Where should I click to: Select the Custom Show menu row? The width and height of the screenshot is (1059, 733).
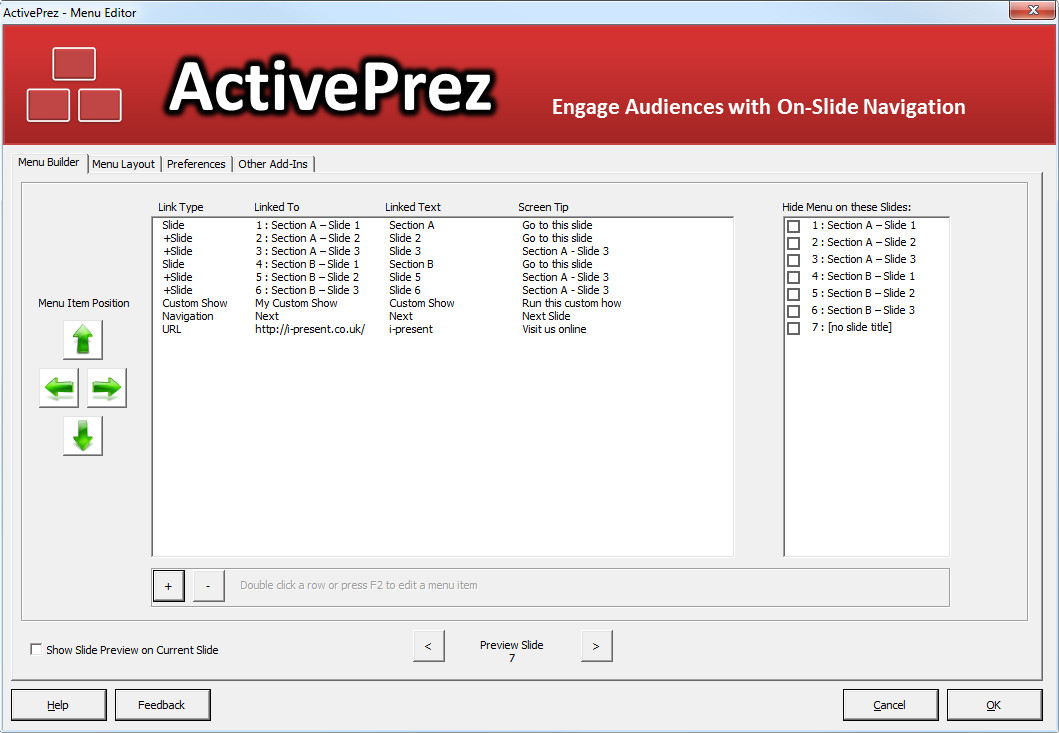(442, 303)
